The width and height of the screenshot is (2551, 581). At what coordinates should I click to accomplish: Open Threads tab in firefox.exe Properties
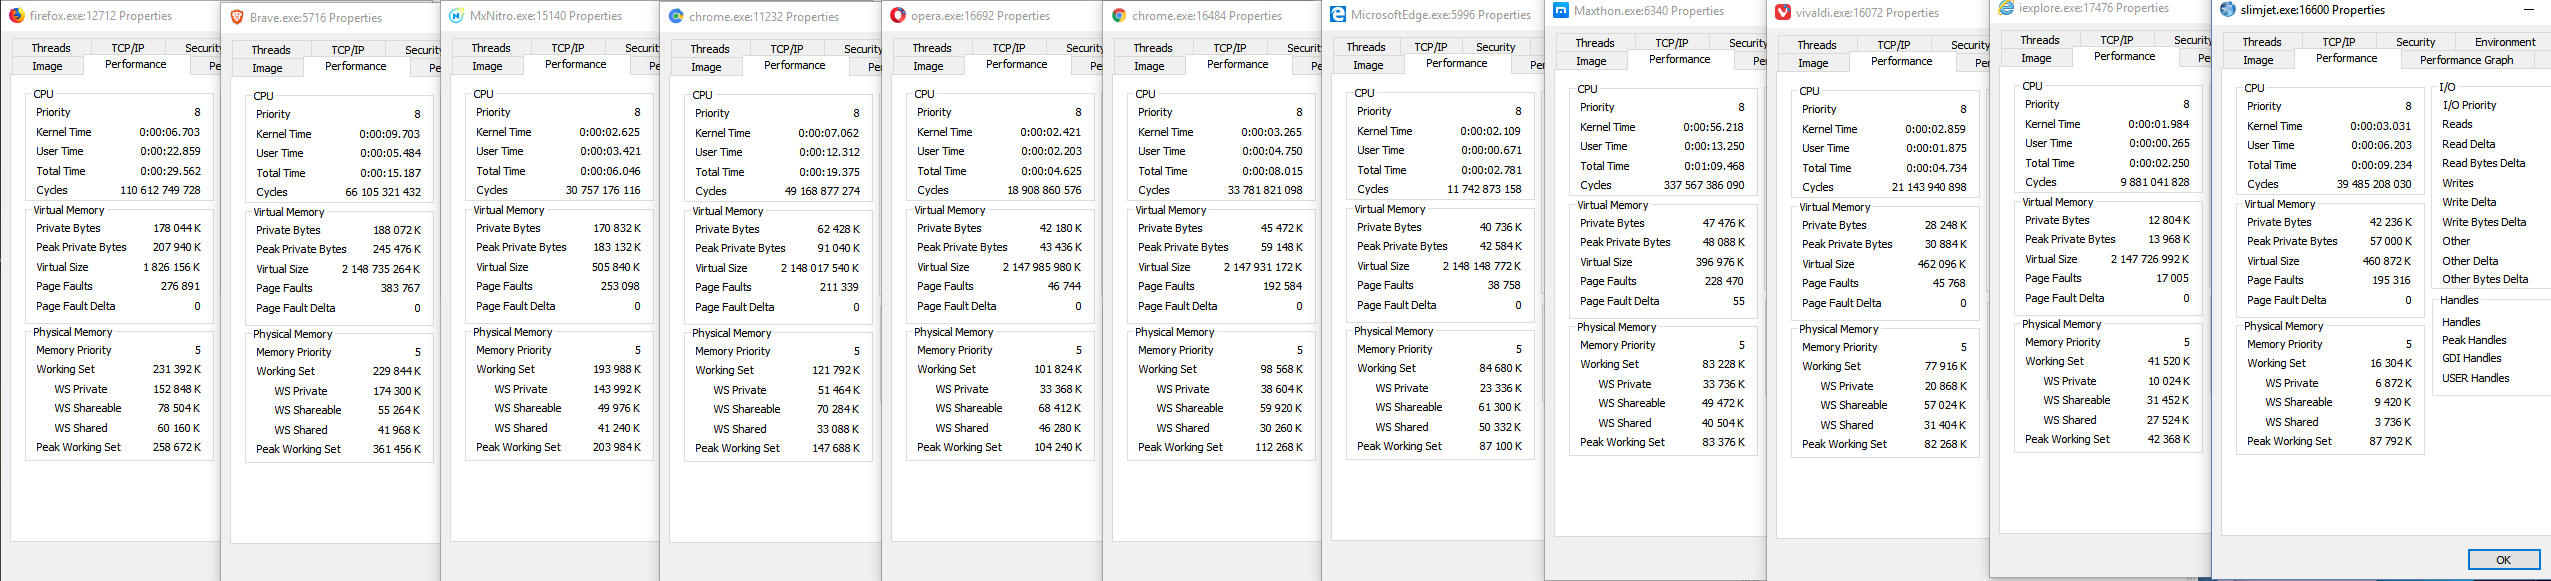pyautogui.click(x=51, y=48)
